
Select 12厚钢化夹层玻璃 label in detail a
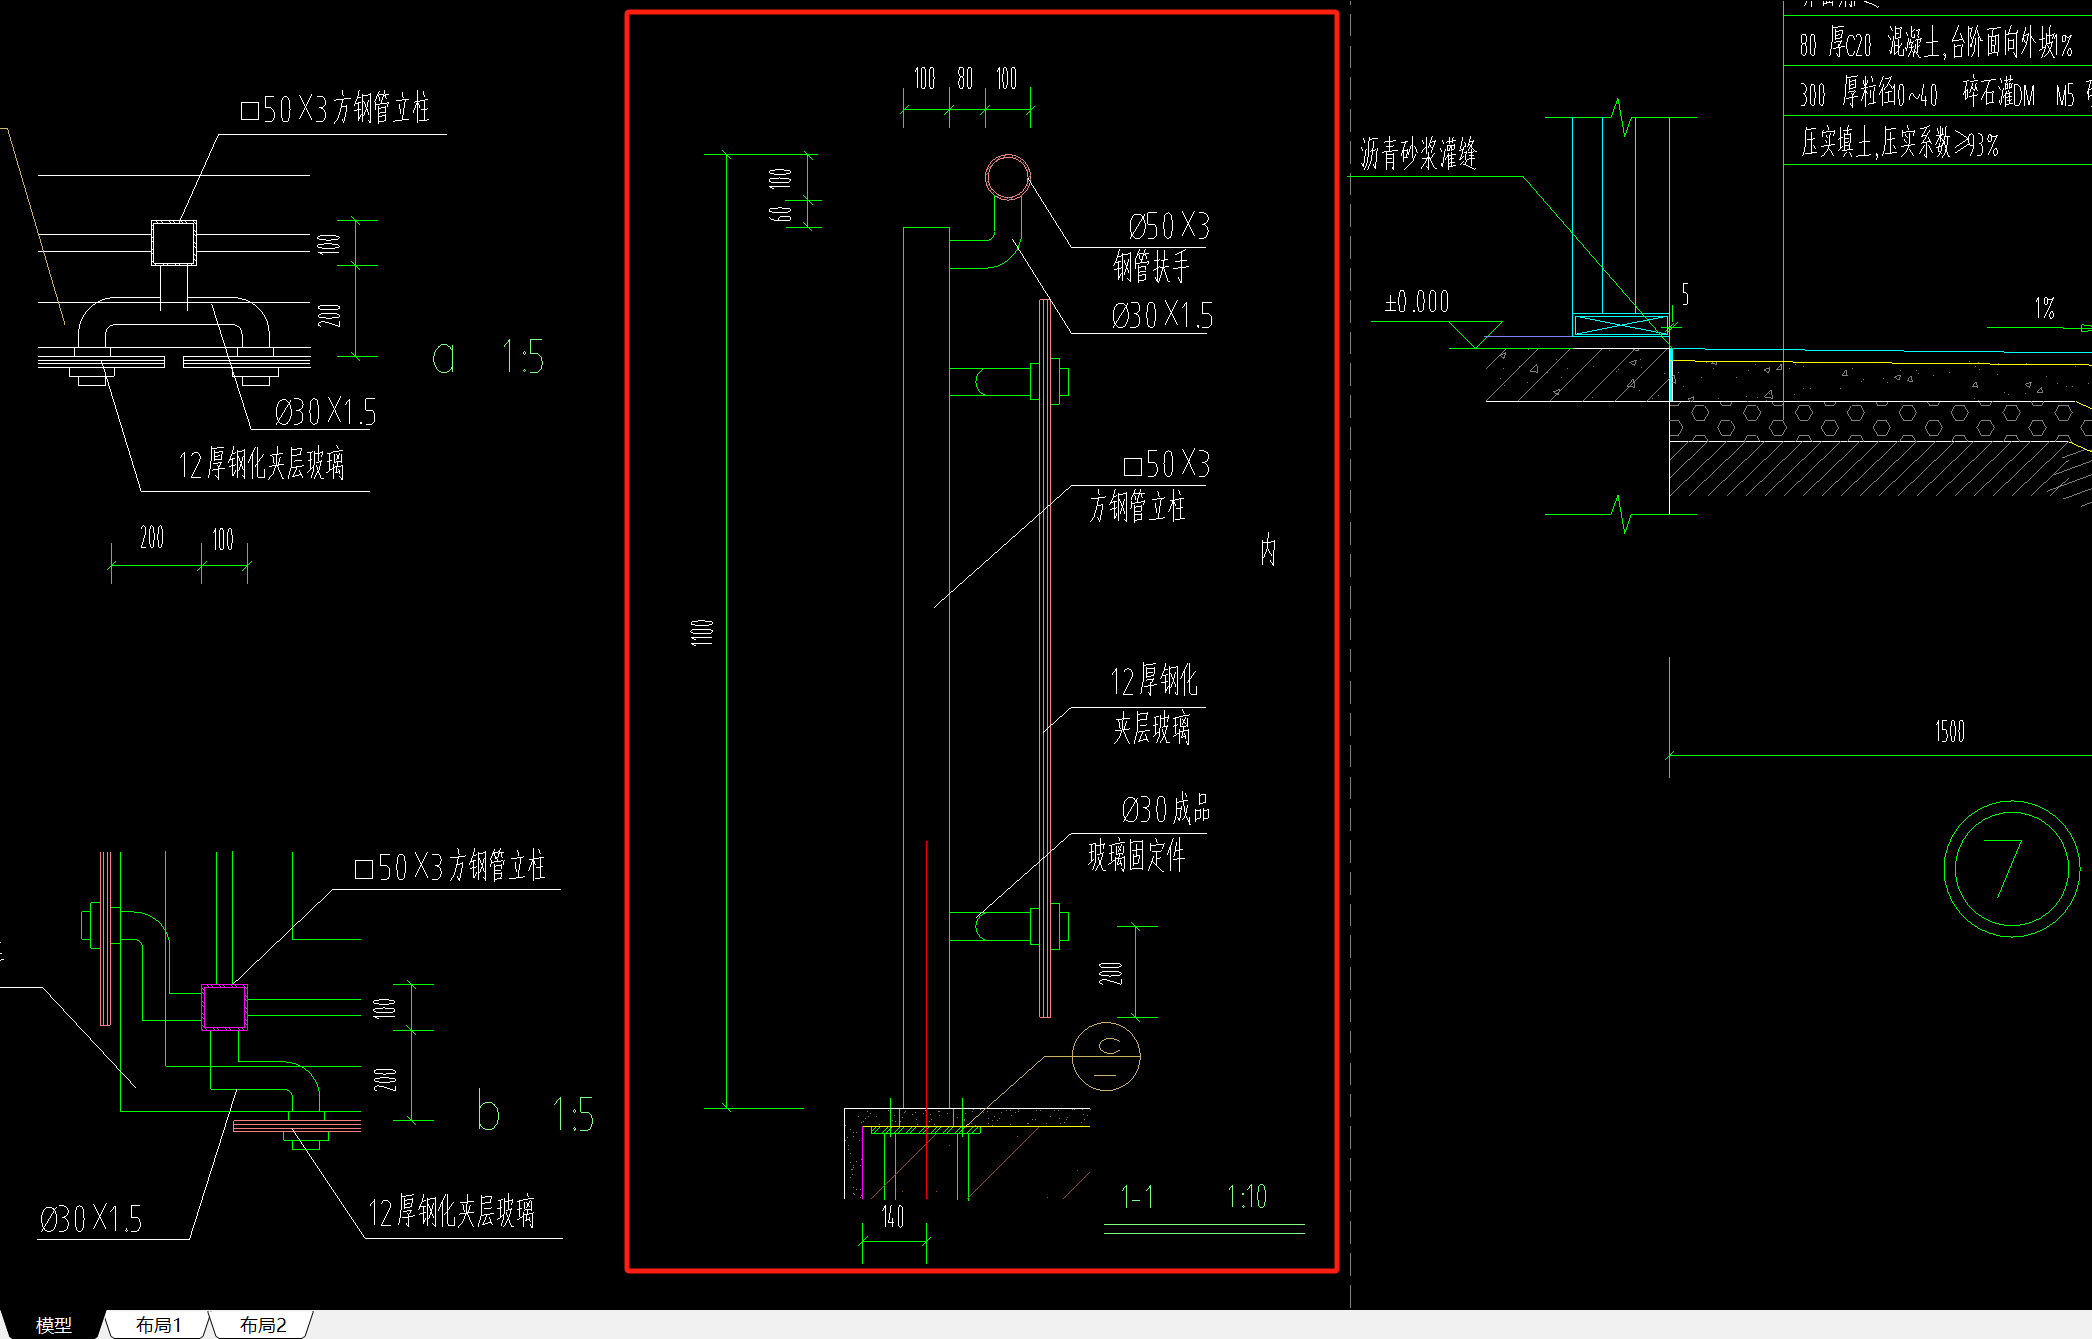[261, 464]
